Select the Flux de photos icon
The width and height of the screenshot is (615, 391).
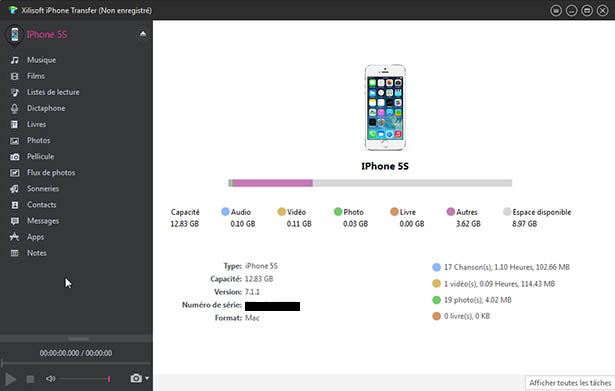click(15, 173)
